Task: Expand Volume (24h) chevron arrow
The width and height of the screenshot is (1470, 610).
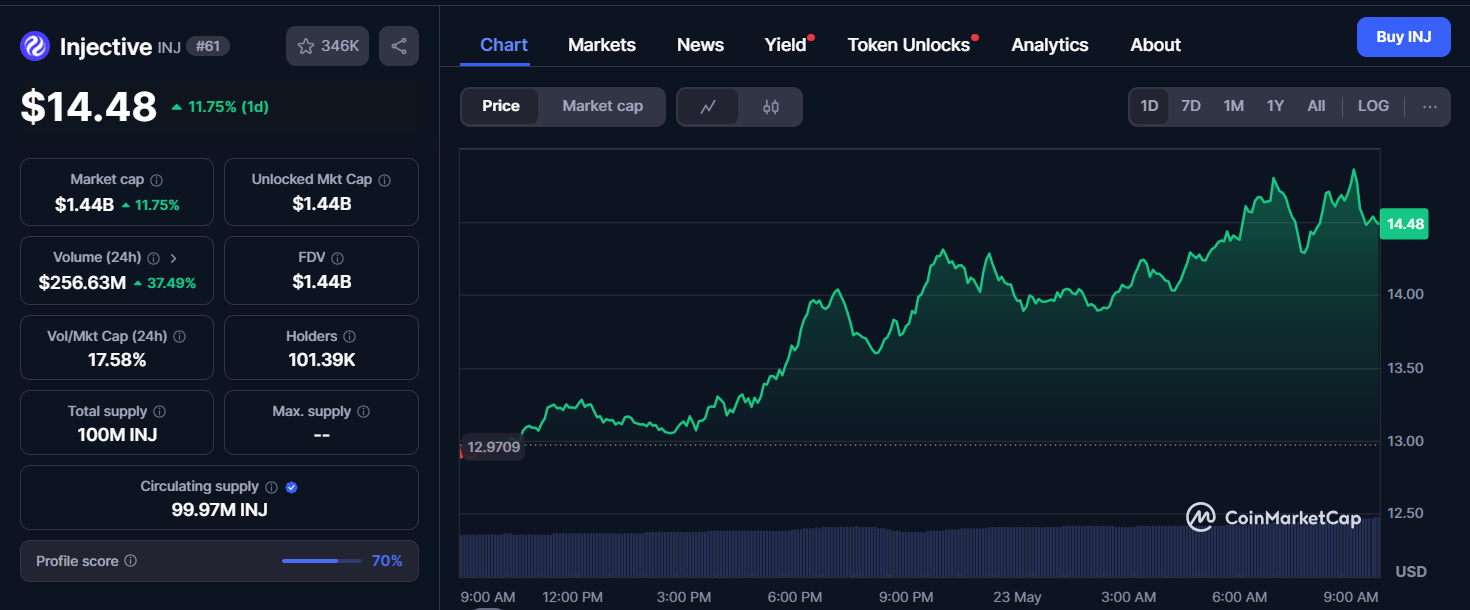Action: (173, 258)
